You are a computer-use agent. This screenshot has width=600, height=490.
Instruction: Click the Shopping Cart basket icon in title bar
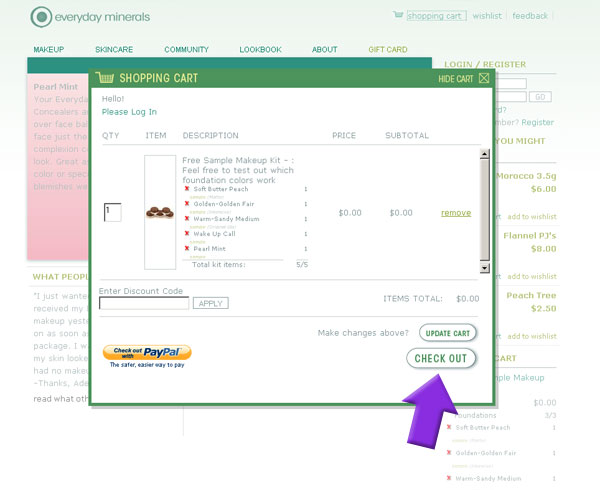click(x=105, y=78)
